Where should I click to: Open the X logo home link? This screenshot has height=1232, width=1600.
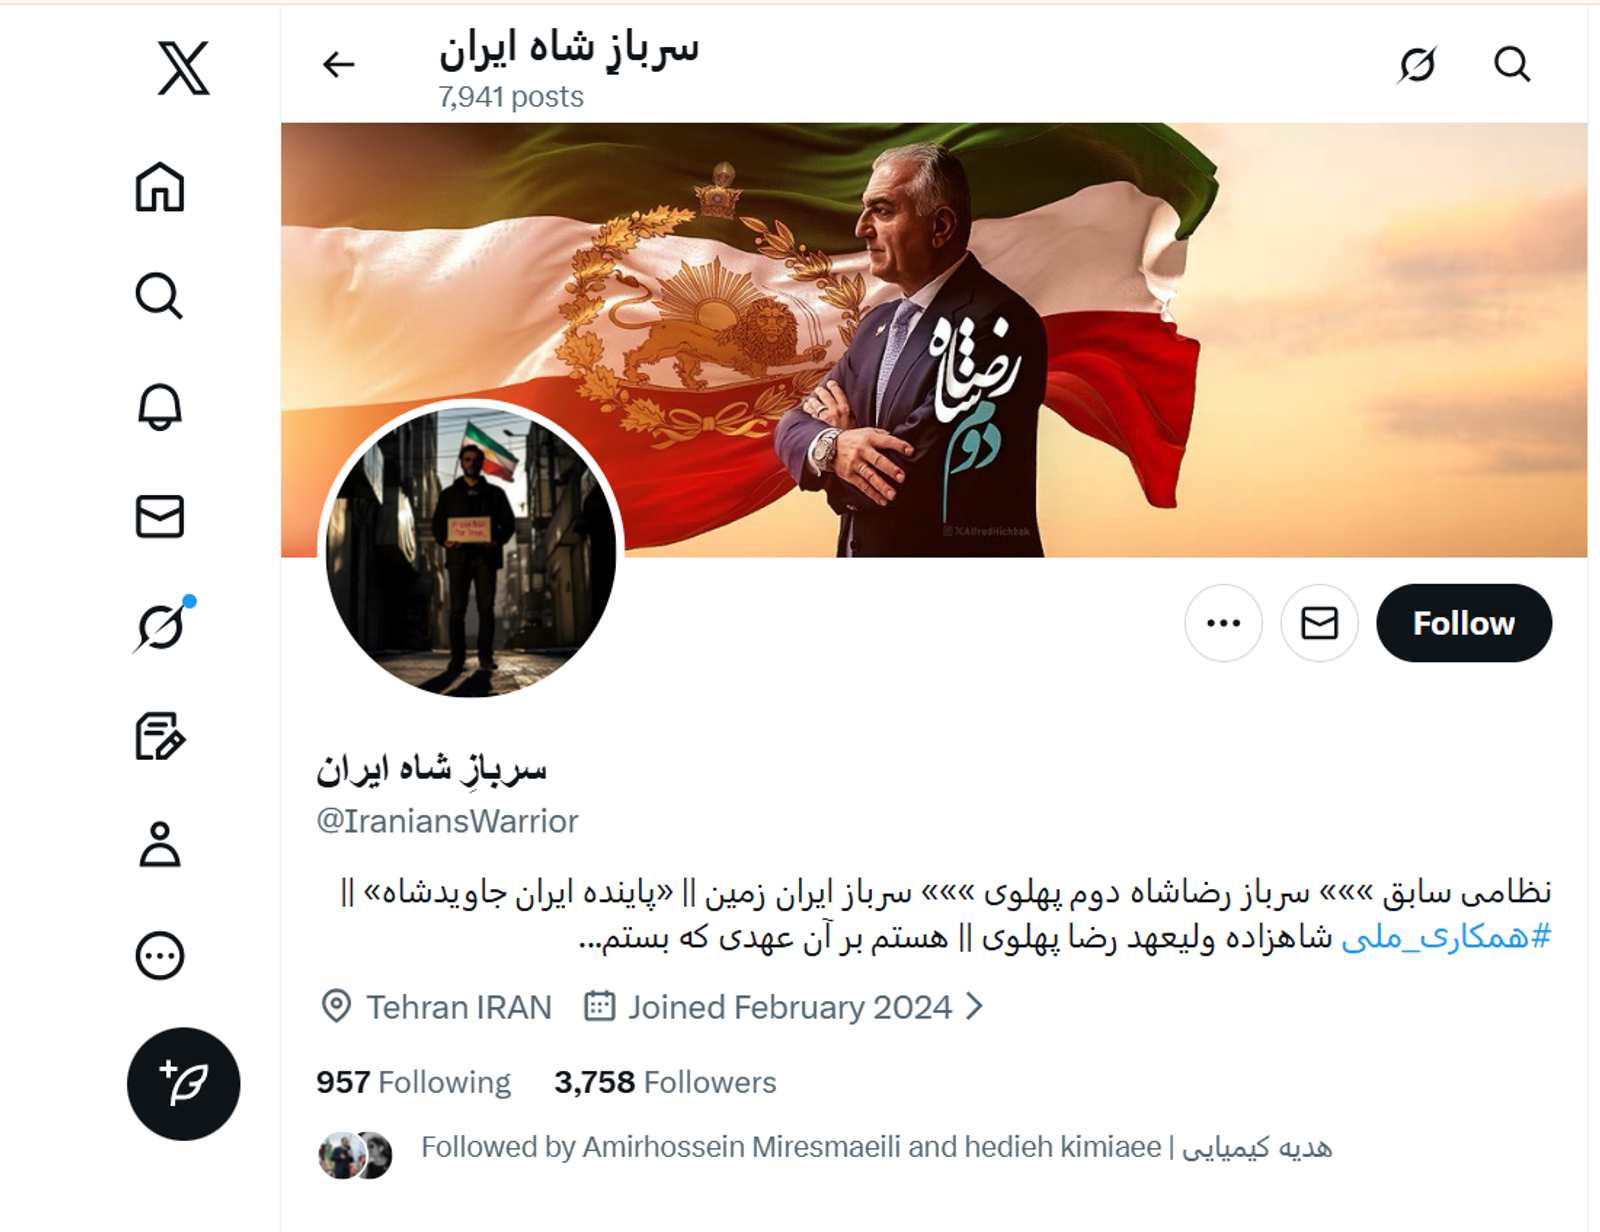[x=184, y=68]
